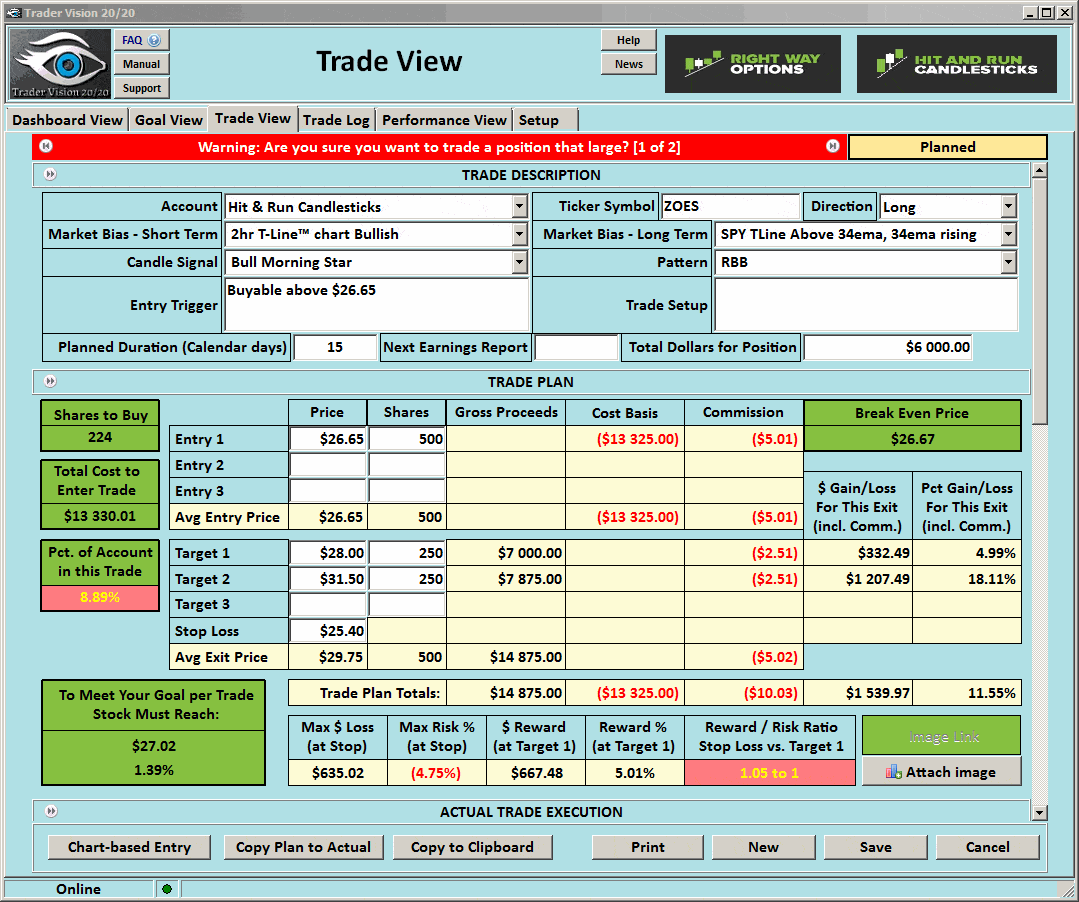The height and width of the screenshot is (902, 1079).
Task: Open the Hit and Run Candlesticks banner
Action: click(957, 64)
